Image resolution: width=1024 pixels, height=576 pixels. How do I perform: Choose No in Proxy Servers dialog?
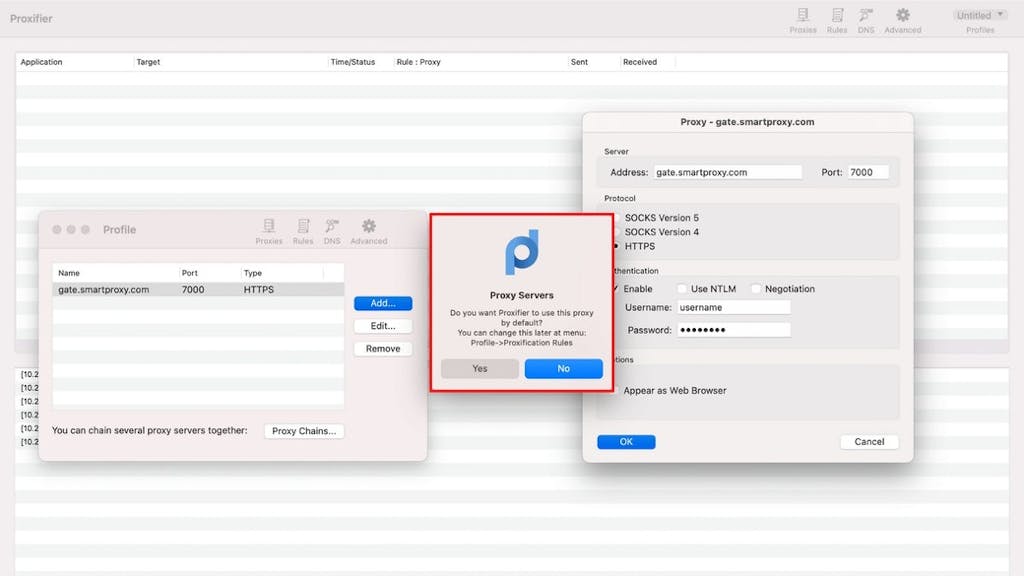(x=564, y=368)
